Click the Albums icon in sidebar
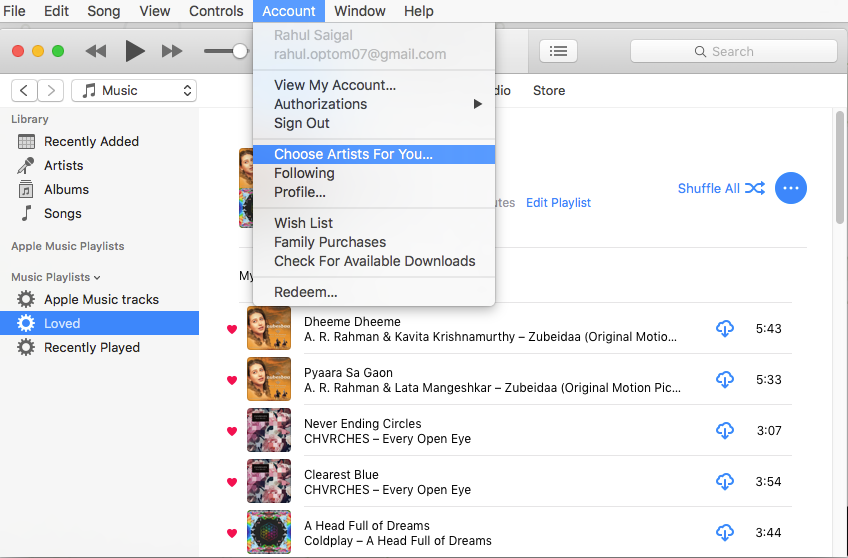The width and height of the screenshot is (848, 558). click(26, 189)
